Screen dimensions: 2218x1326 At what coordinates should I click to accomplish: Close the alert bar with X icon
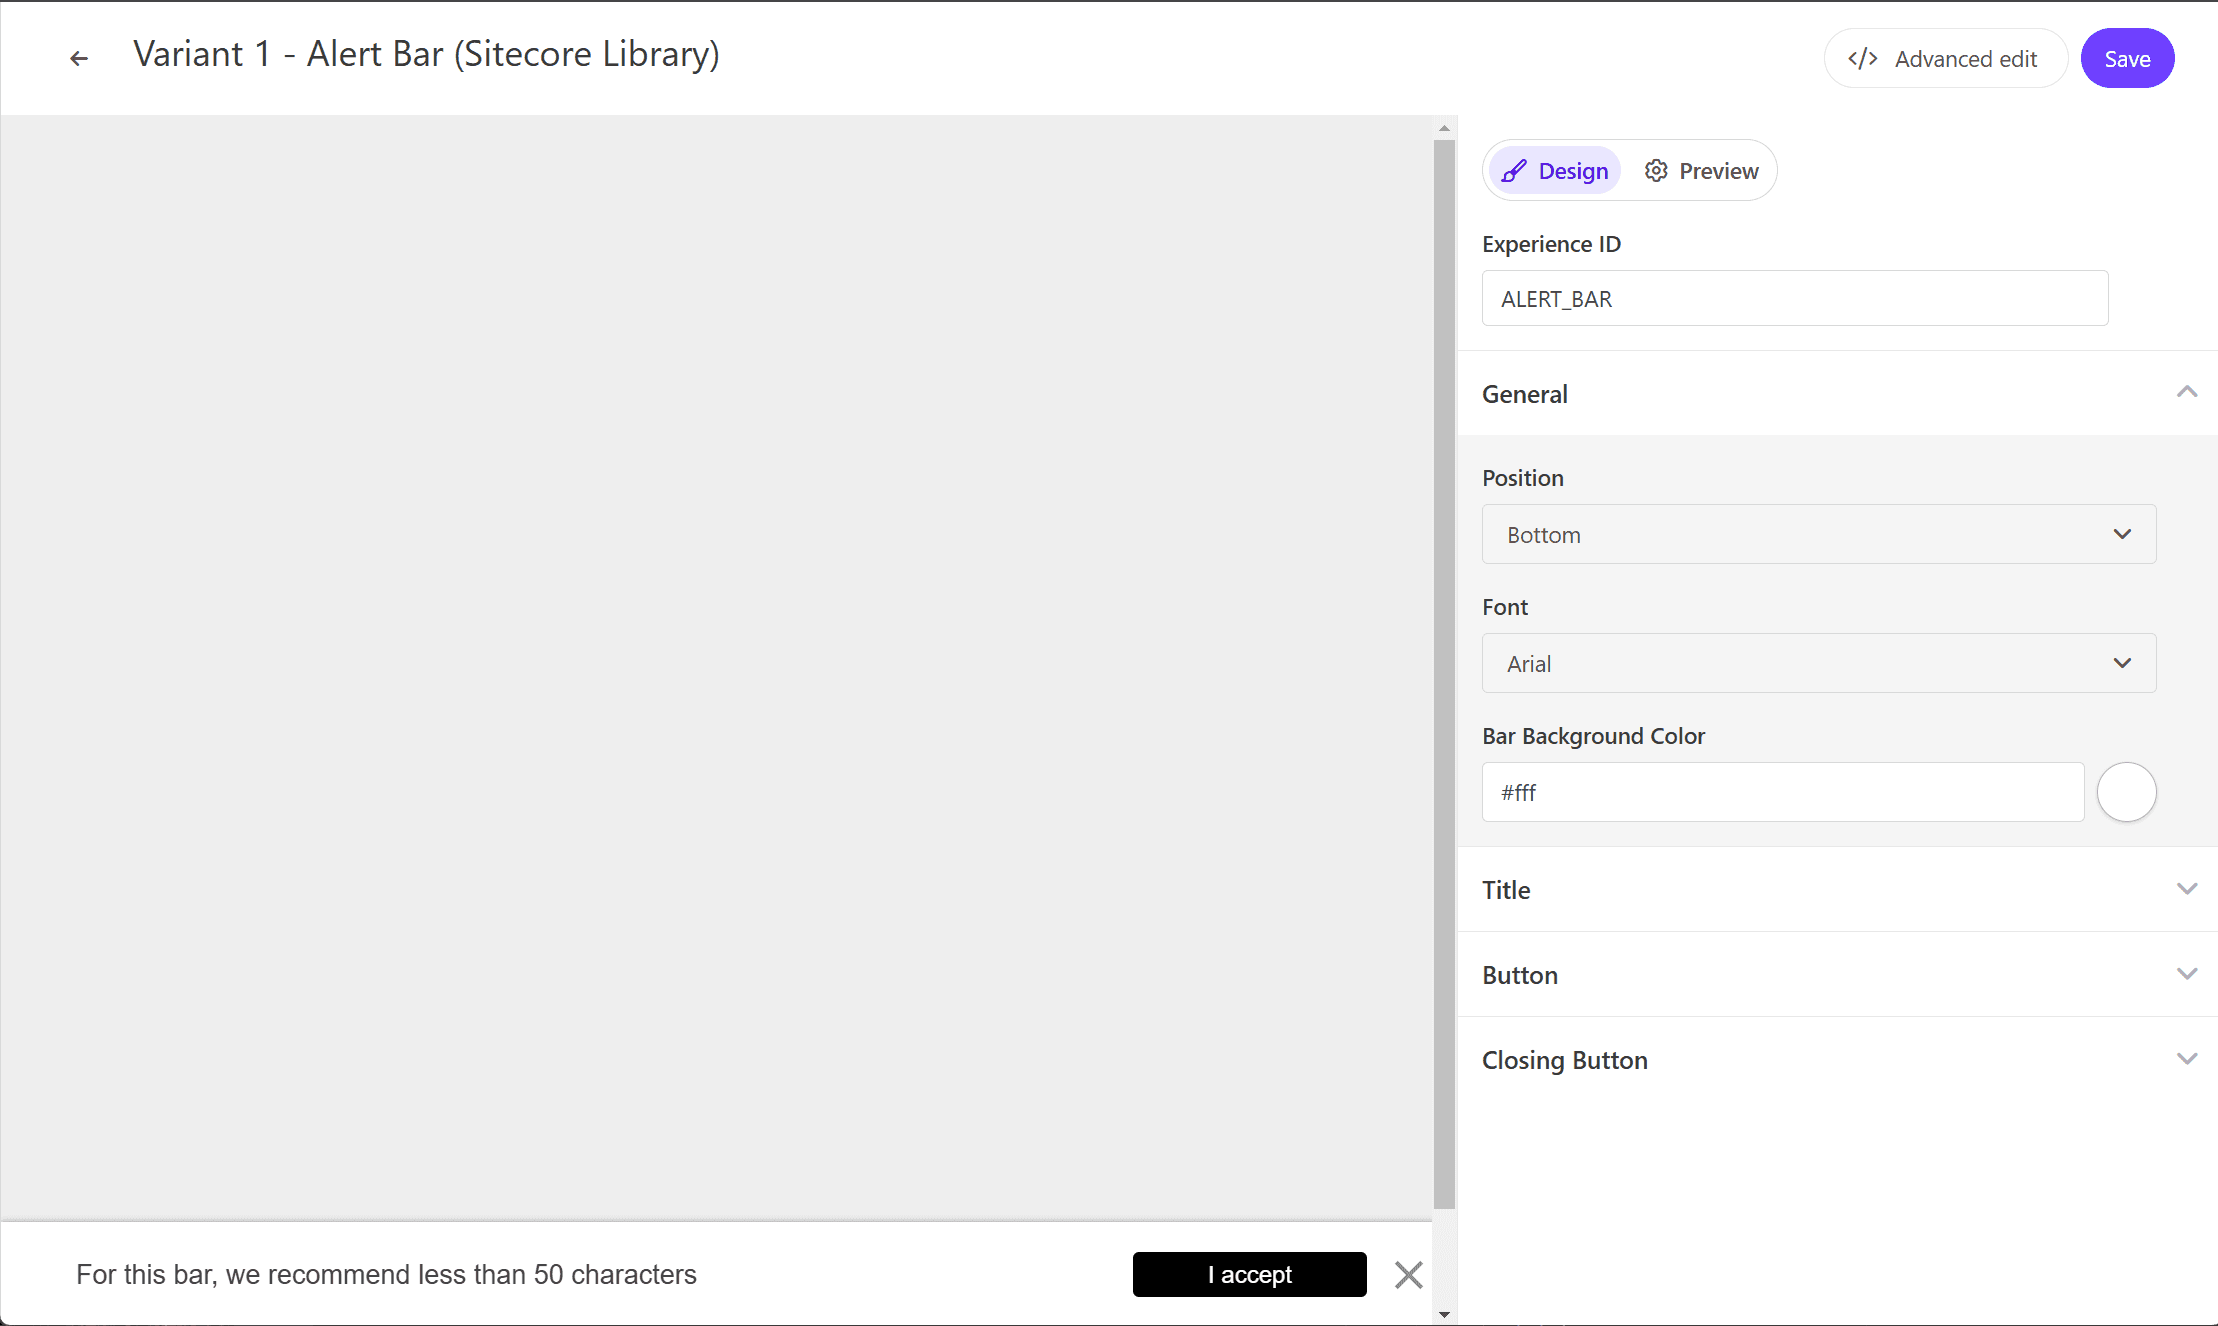coord(1408,1275)
